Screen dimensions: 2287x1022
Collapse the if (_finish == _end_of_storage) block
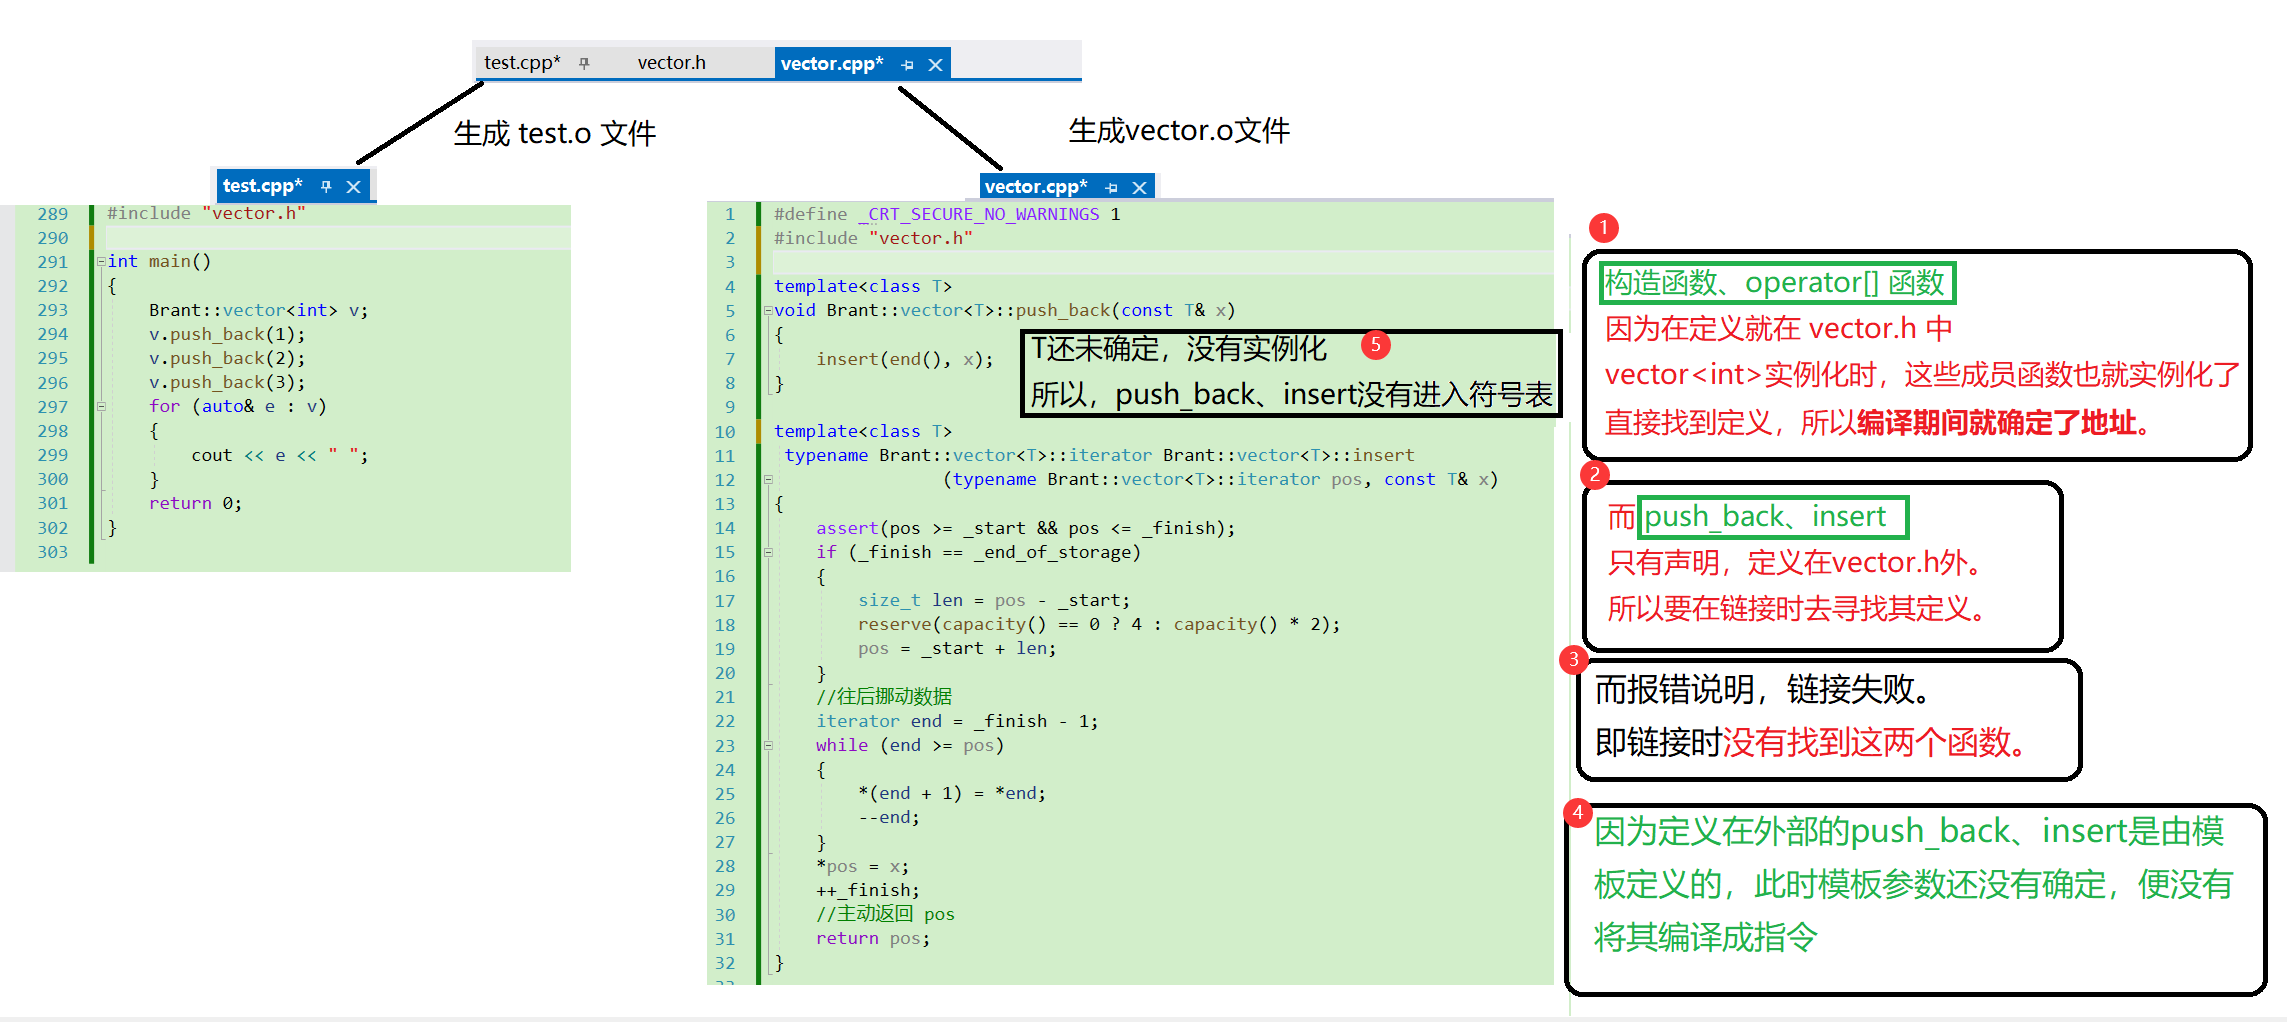(768, 552)
